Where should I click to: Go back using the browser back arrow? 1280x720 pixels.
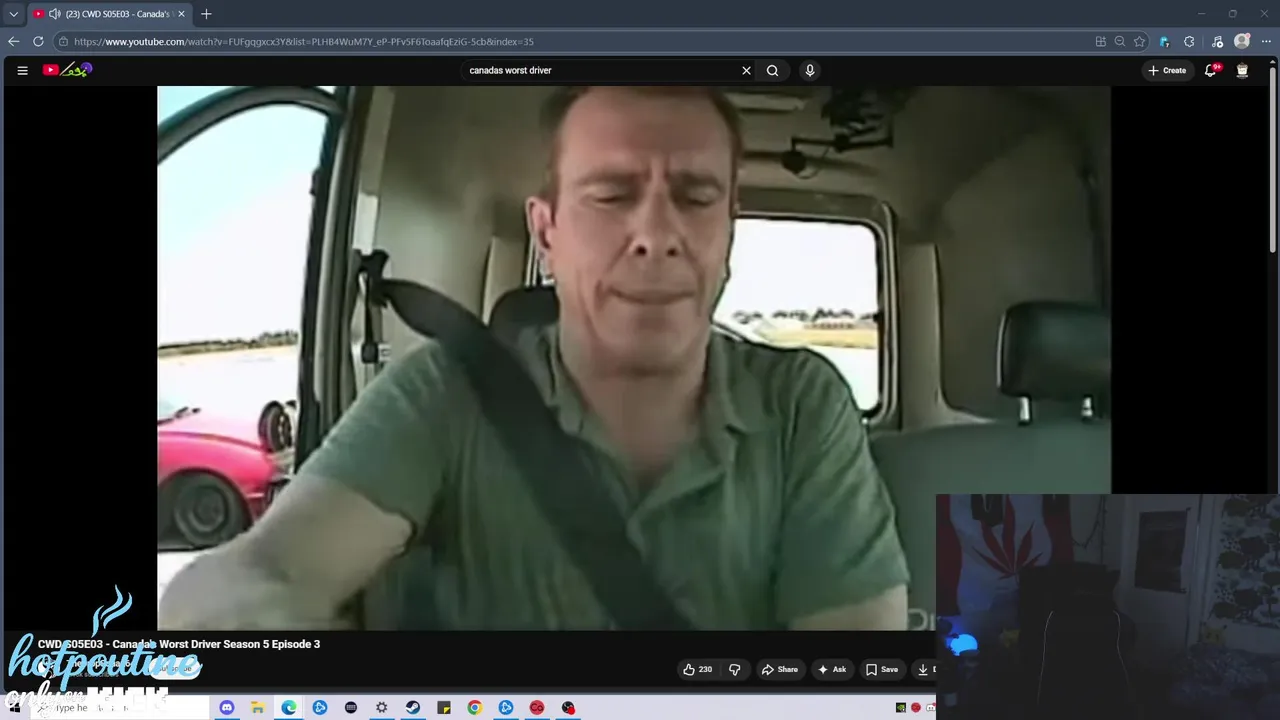[13, 41]
